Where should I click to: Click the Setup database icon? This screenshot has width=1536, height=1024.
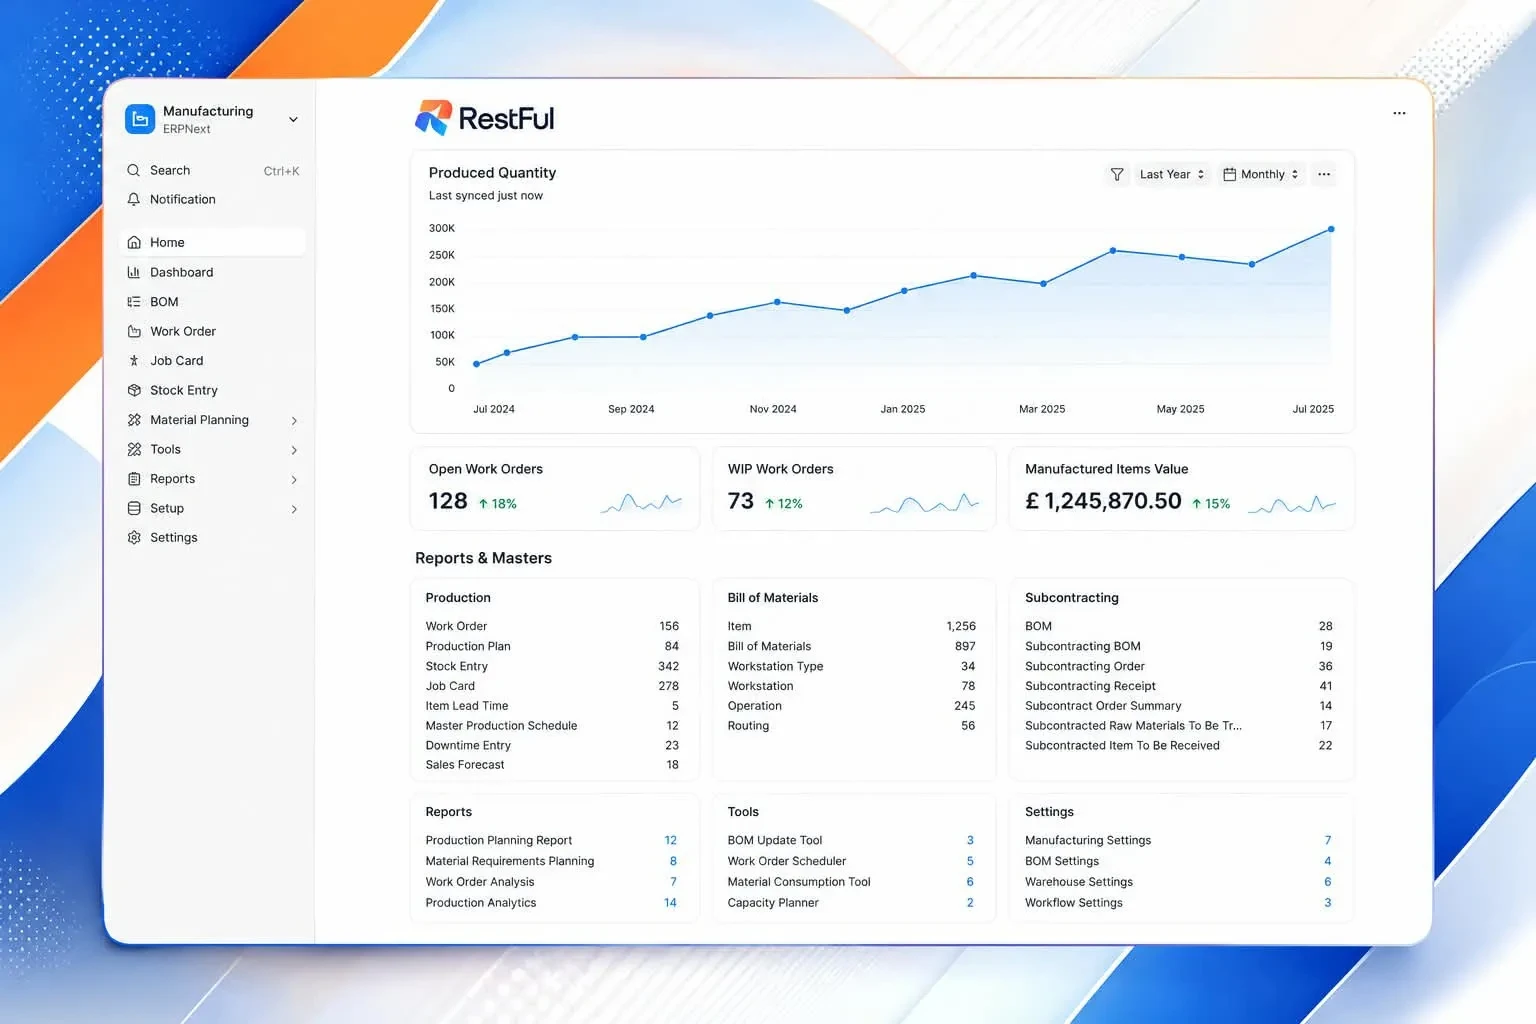pyautogui.click(x=134, y=508)
